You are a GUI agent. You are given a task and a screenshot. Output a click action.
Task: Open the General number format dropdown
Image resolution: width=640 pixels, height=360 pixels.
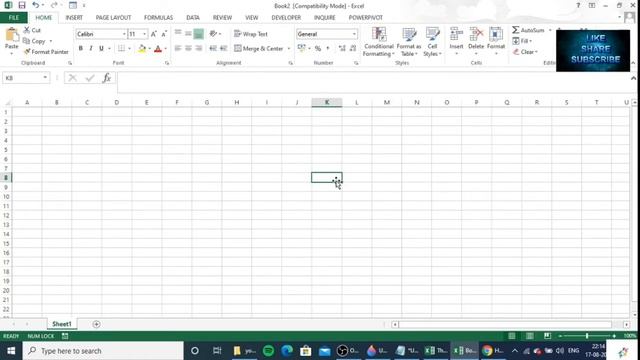(354, 34)
